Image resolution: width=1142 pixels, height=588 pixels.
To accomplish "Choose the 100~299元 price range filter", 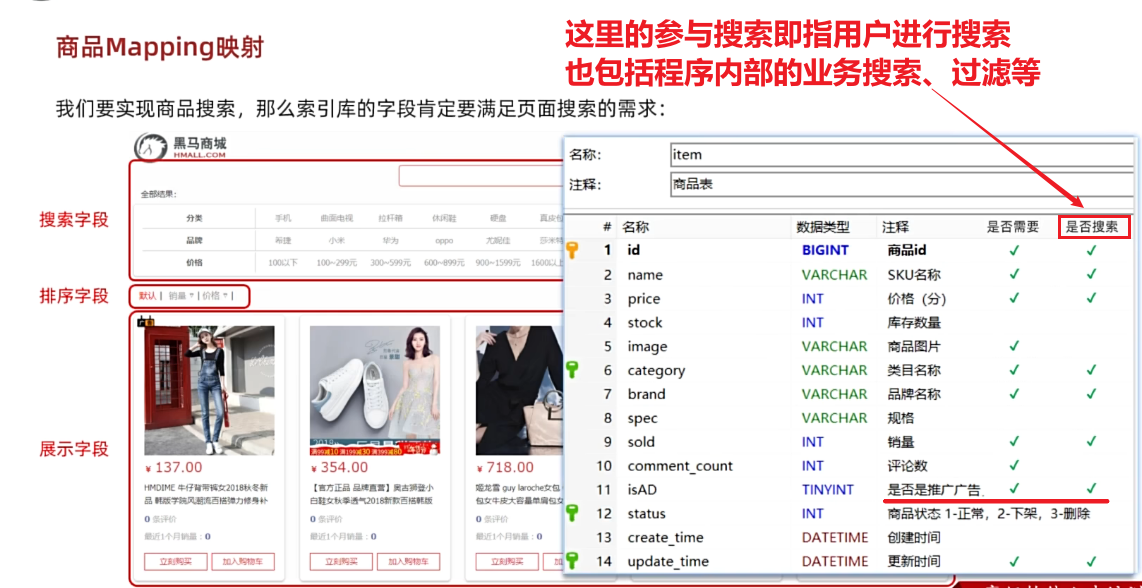I will [336, 262].
